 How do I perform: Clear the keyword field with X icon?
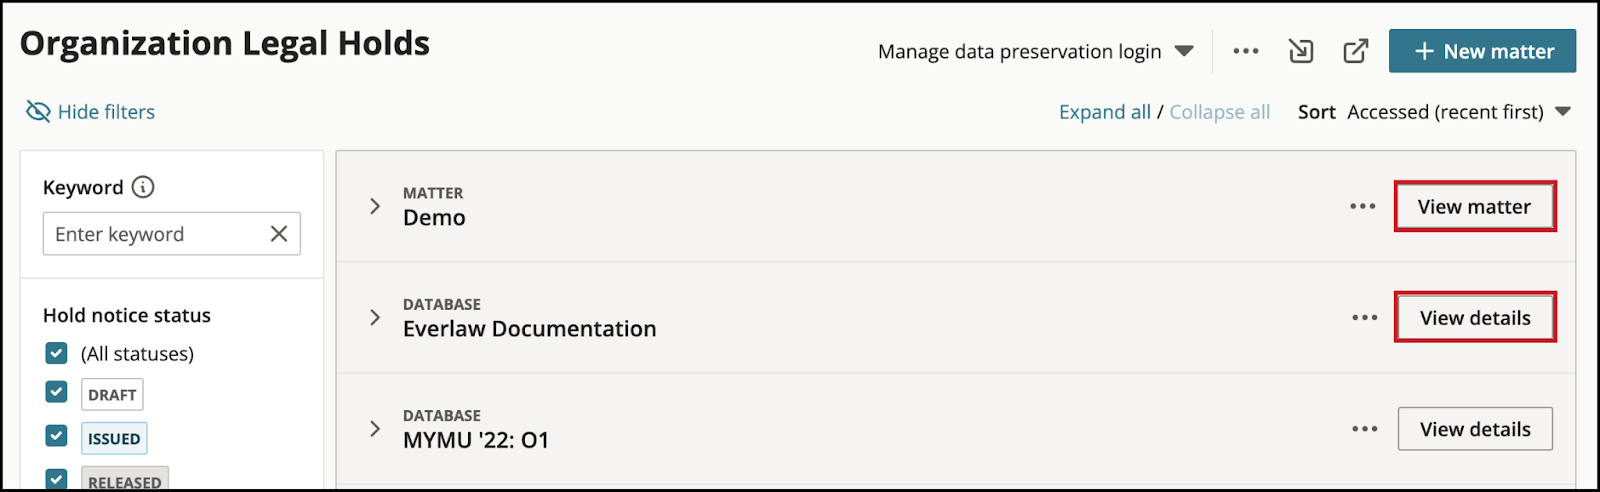(x=279, y=234)
